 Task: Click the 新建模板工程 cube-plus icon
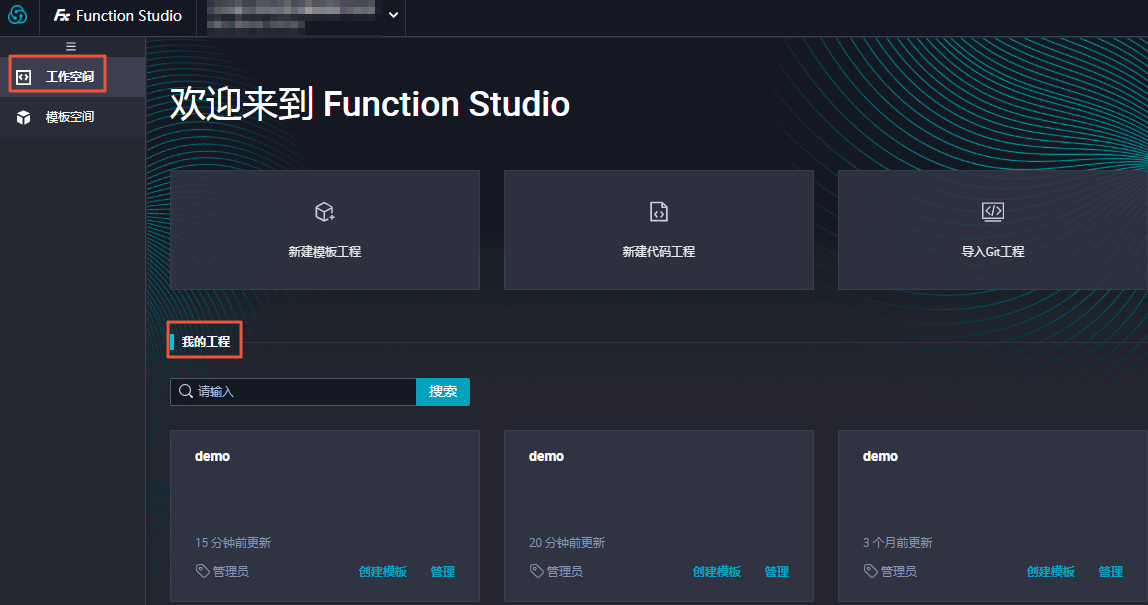point(324,212)
